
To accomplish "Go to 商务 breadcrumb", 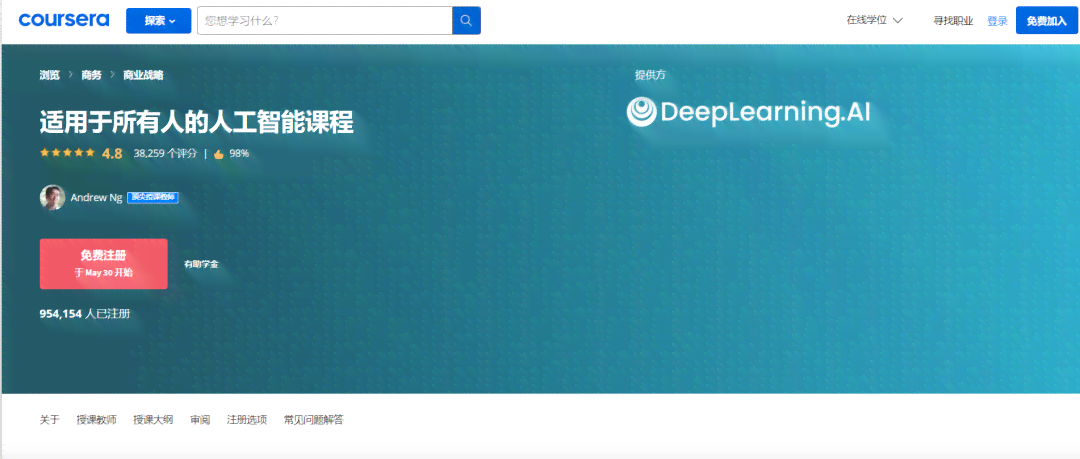I will click(x=92, y=76).
